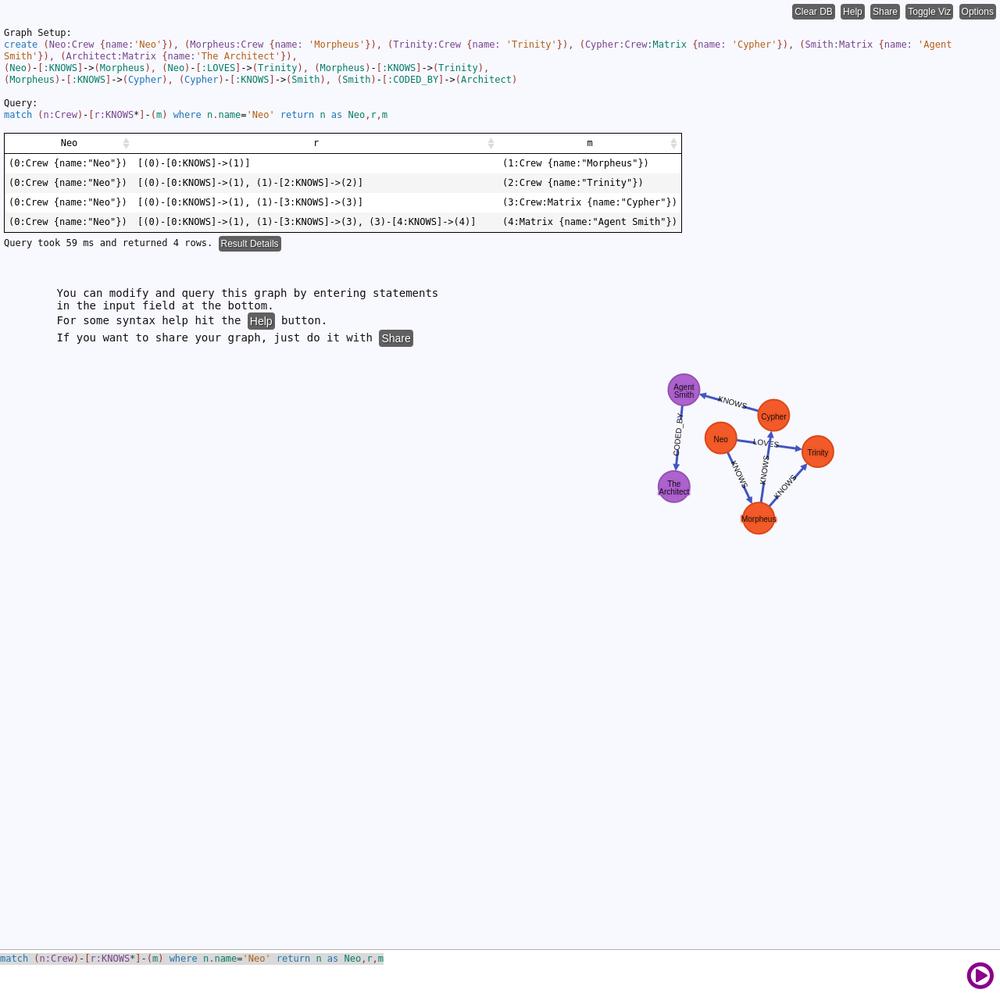Select the Agent Smith graph node
The image size is (1000, 1000).
pos(684,390)
